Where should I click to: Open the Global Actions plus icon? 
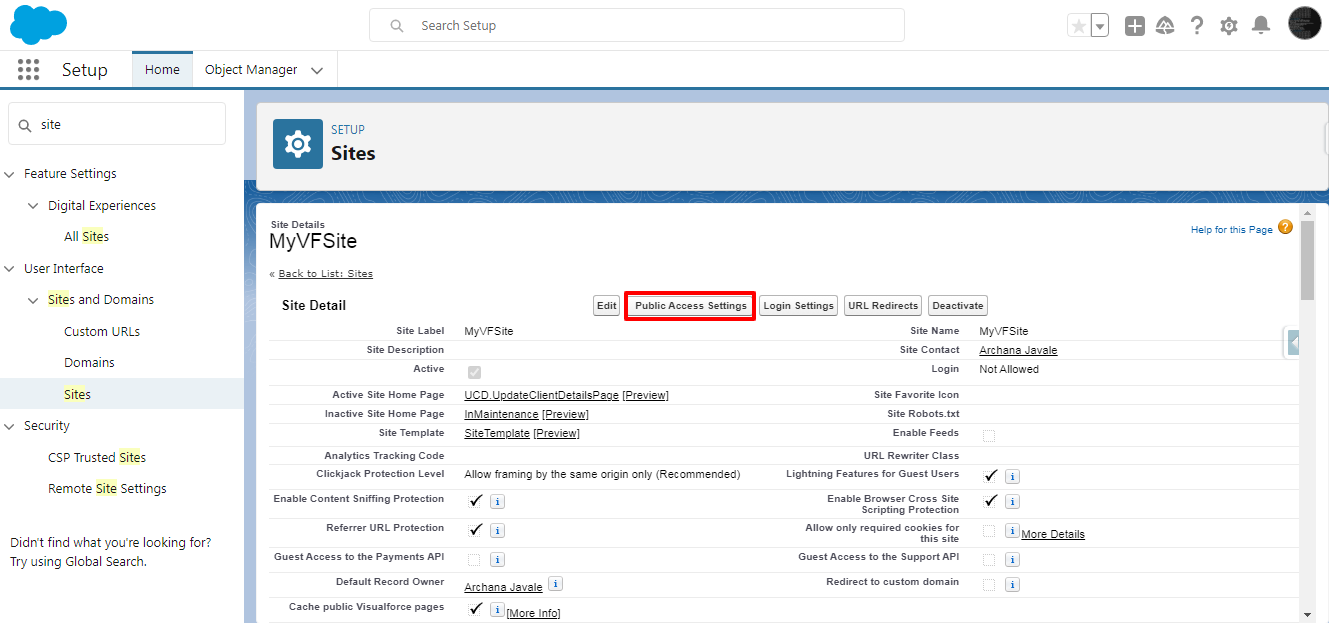pos(1134,26)
